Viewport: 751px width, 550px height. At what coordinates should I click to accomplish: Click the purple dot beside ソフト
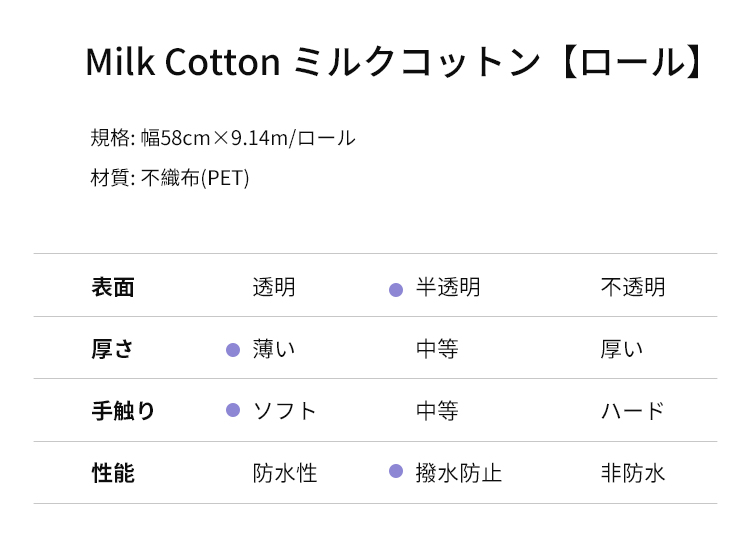coord(233,410)
